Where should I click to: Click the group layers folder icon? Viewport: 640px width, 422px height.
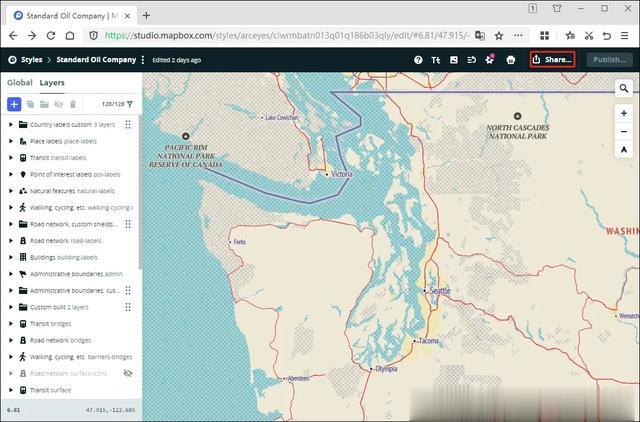[44, 104]
